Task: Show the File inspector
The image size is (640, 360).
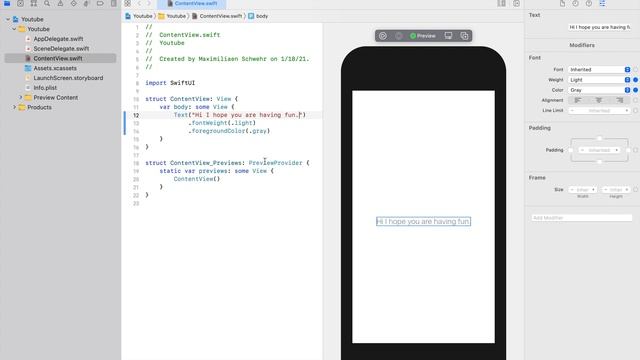Action: click(562, 3)
